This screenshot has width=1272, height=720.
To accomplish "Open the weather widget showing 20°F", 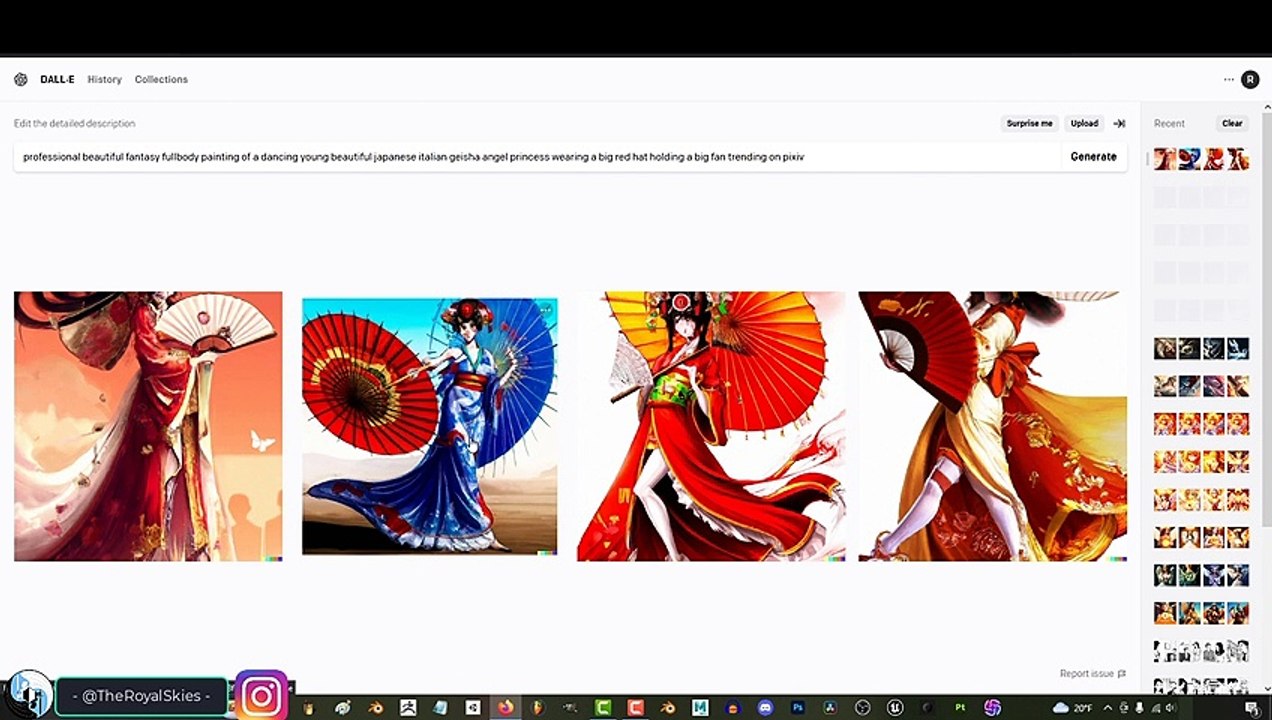I will (1072, 708).
